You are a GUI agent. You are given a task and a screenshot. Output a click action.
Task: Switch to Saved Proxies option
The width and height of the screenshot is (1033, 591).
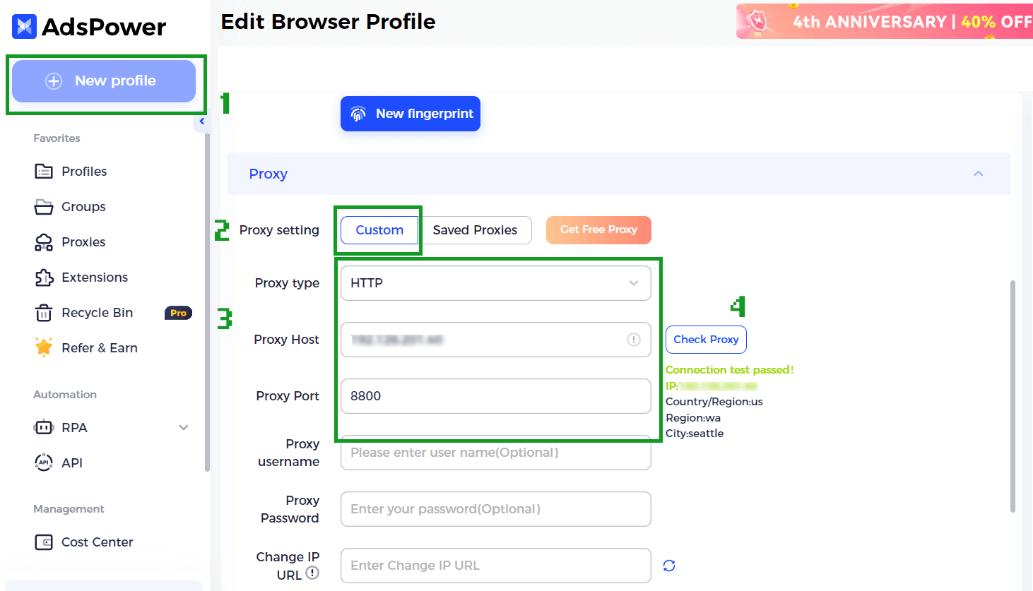point(475,230)
